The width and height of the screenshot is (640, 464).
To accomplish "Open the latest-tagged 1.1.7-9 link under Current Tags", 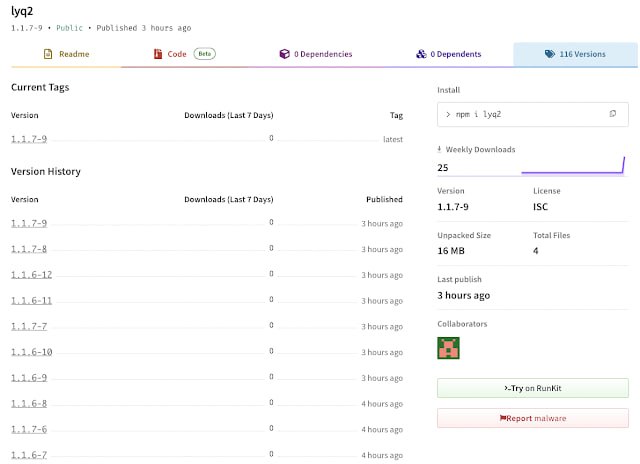I will 29,139.
